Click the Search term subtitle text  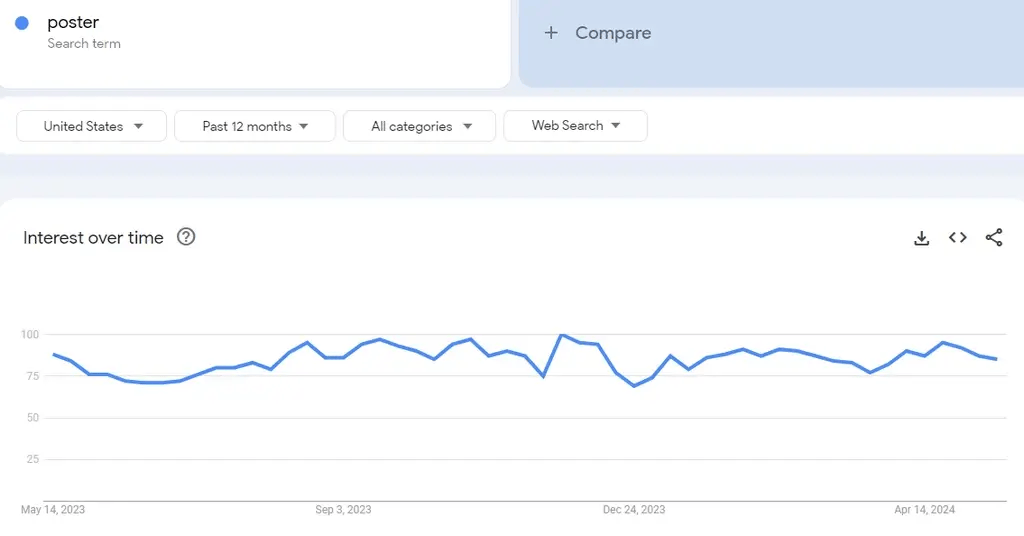coord(84,44)
